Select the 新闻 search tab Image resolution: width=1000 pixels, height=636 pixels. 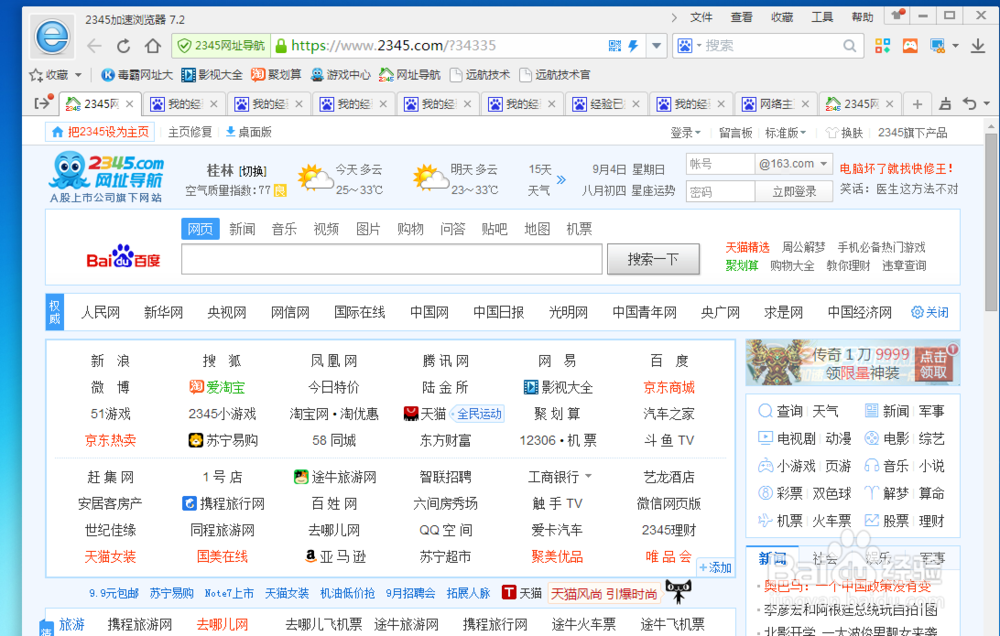pyautogui.click(x=242, y=229)
